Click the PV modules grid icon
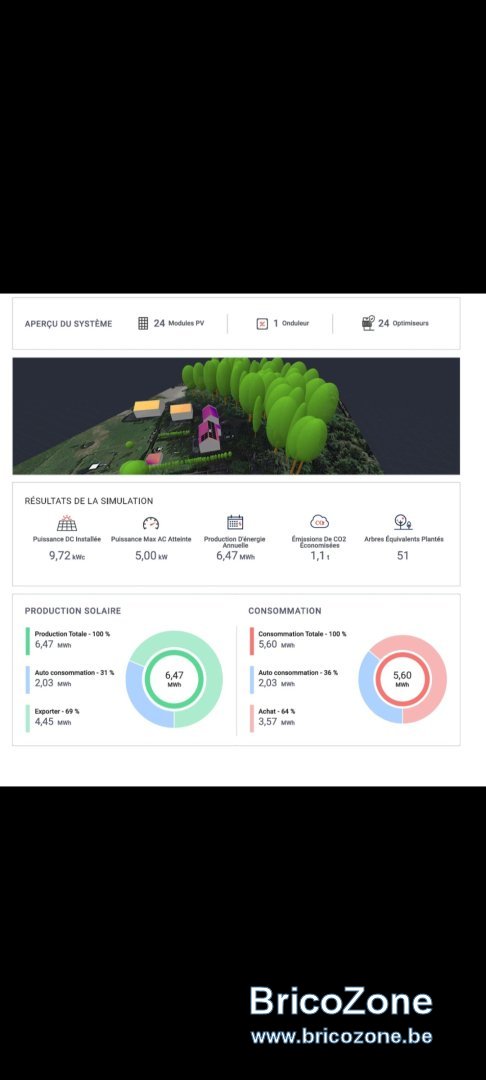This screenshot has height=1080, width=486. tap(143, 323)
